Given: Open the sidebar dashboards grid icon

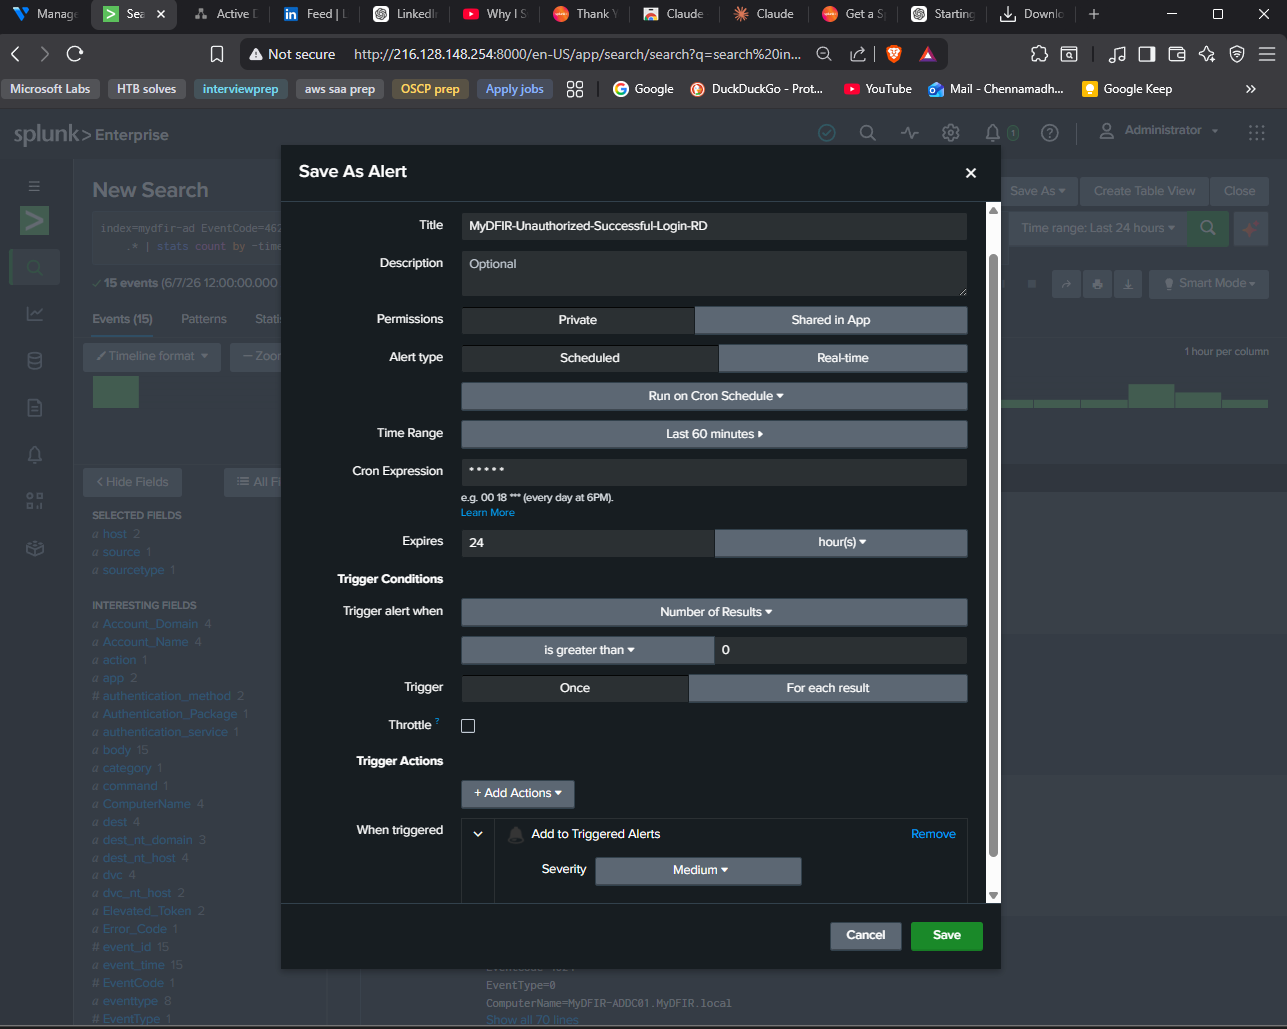Looking at the screenshot, I should [x=35, y=501].
